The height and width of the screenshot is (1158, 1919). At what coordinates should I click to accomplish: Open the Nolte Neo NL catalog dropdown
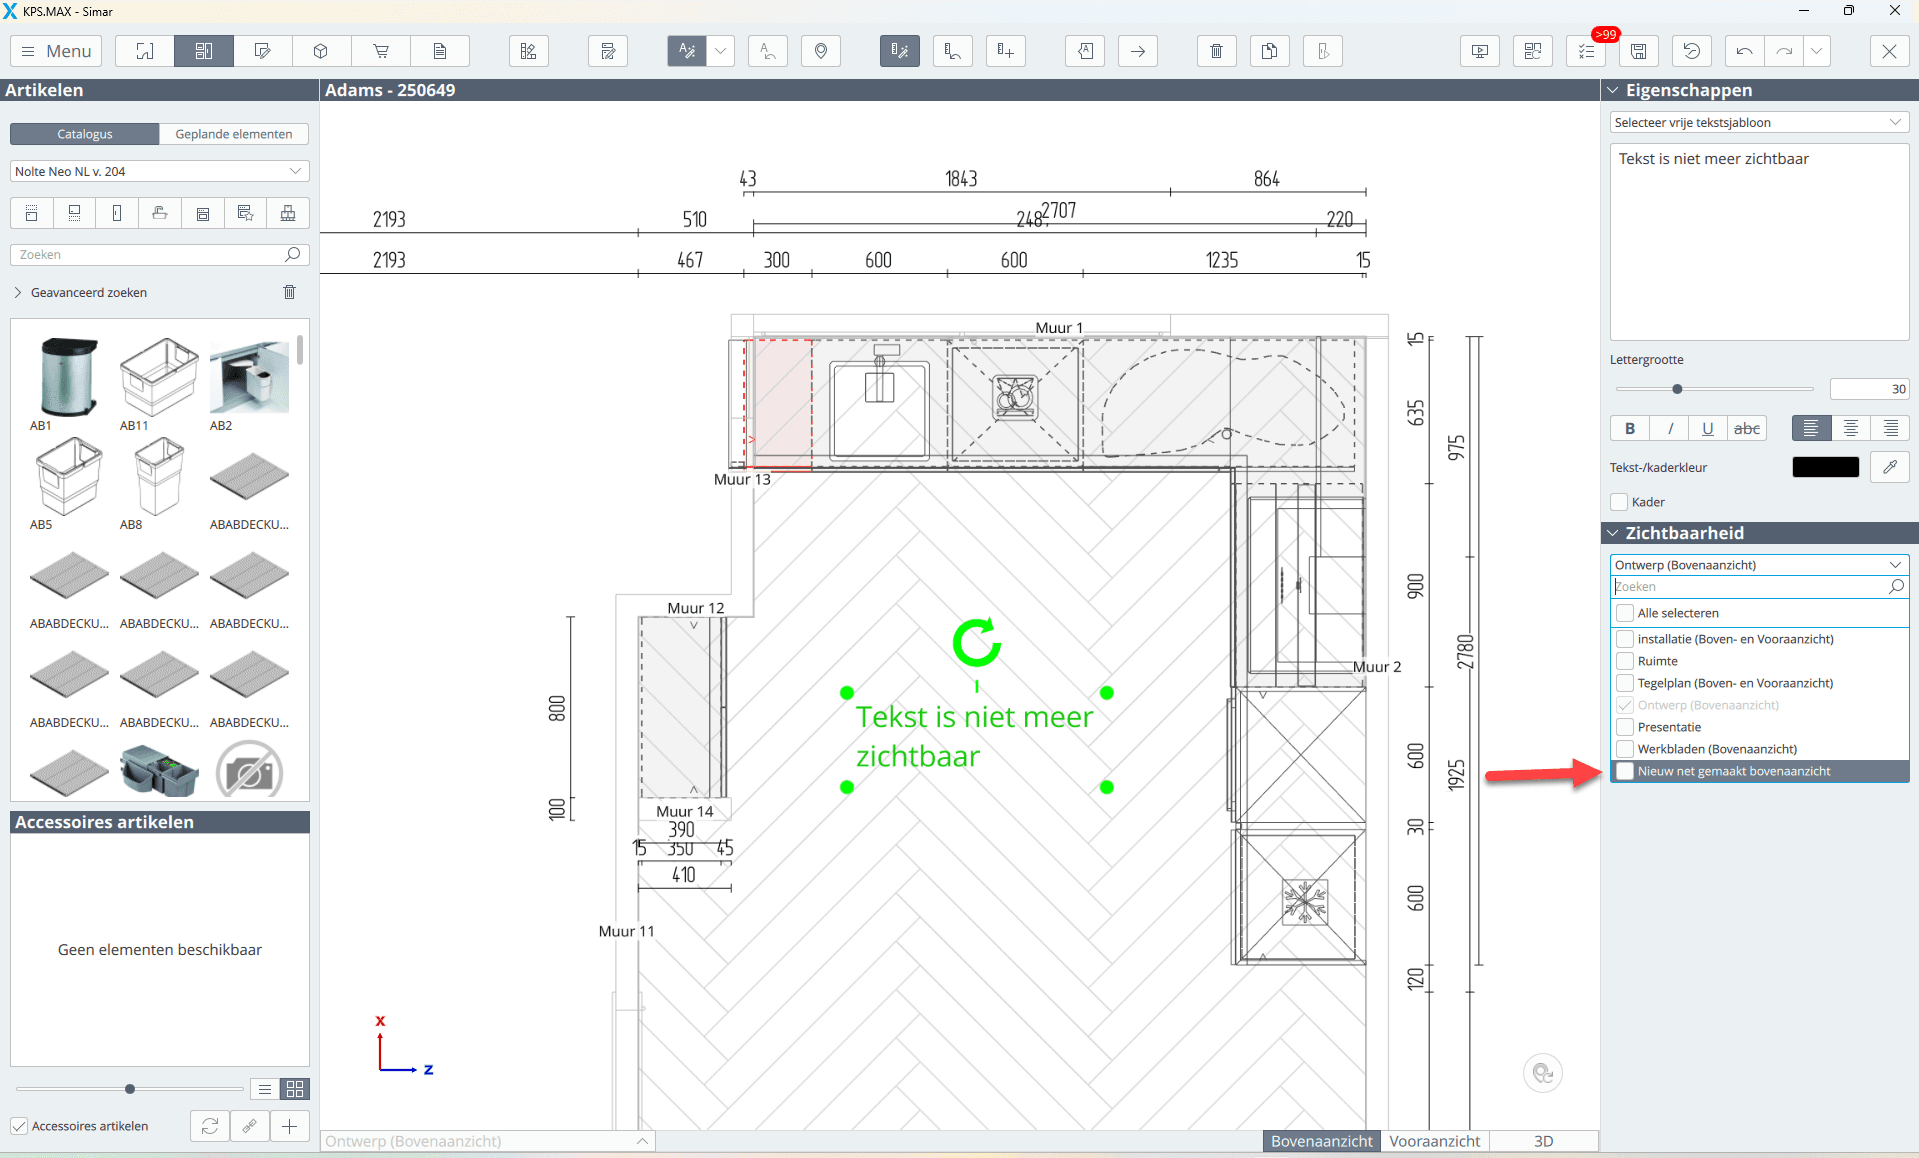[159, 171]
